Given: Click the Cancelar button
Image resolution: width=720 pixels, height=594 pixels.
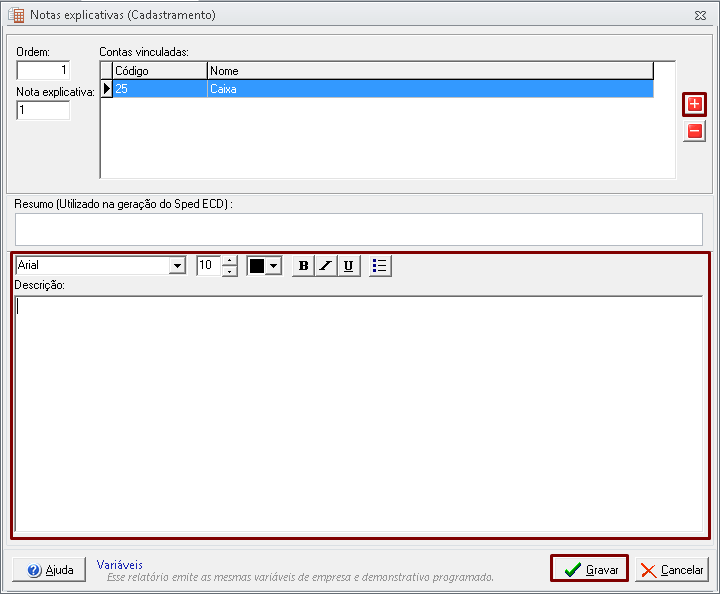Looking at the screenshot, I should (x=672, y=570).
